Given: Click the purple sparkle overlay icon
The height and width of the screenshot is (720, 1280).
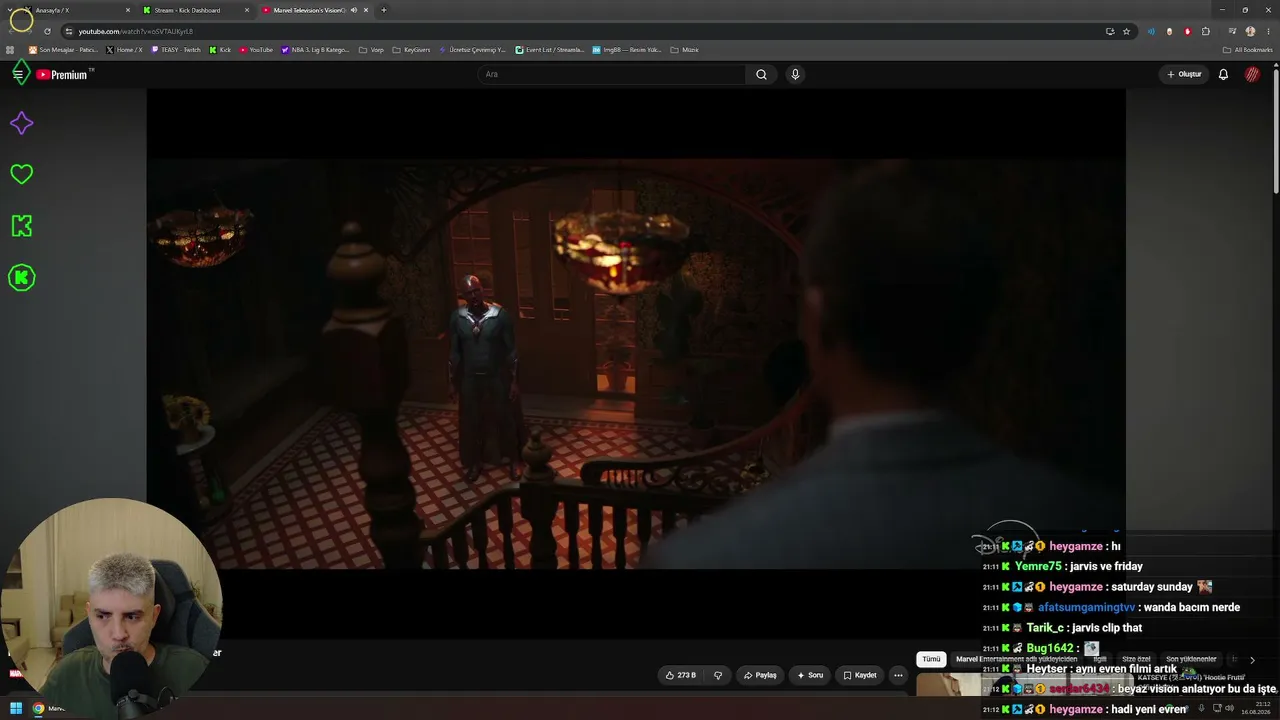Looking at the screenshot, I should 21,123.
